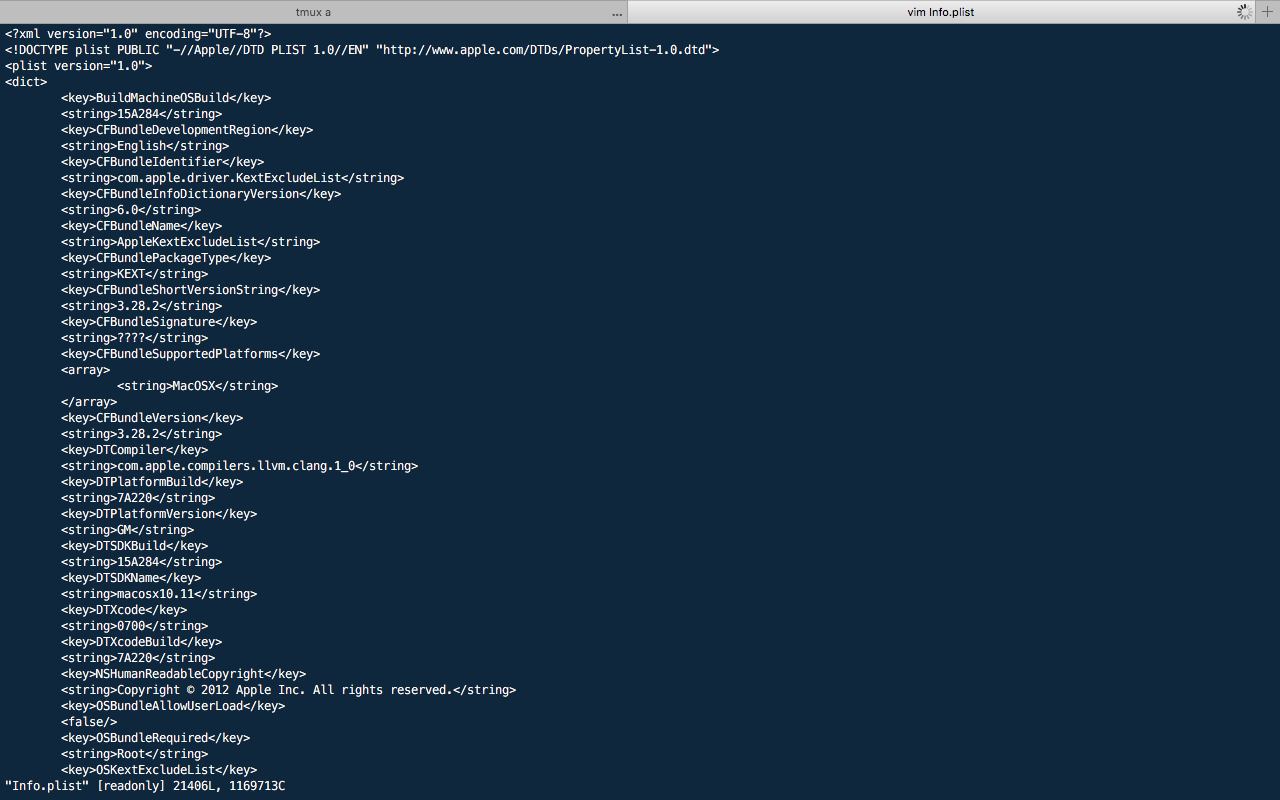This screenshot has height=800, width=1280.
Task: Click the activity spinner in the vim tab
Action: click(1244, 12)
